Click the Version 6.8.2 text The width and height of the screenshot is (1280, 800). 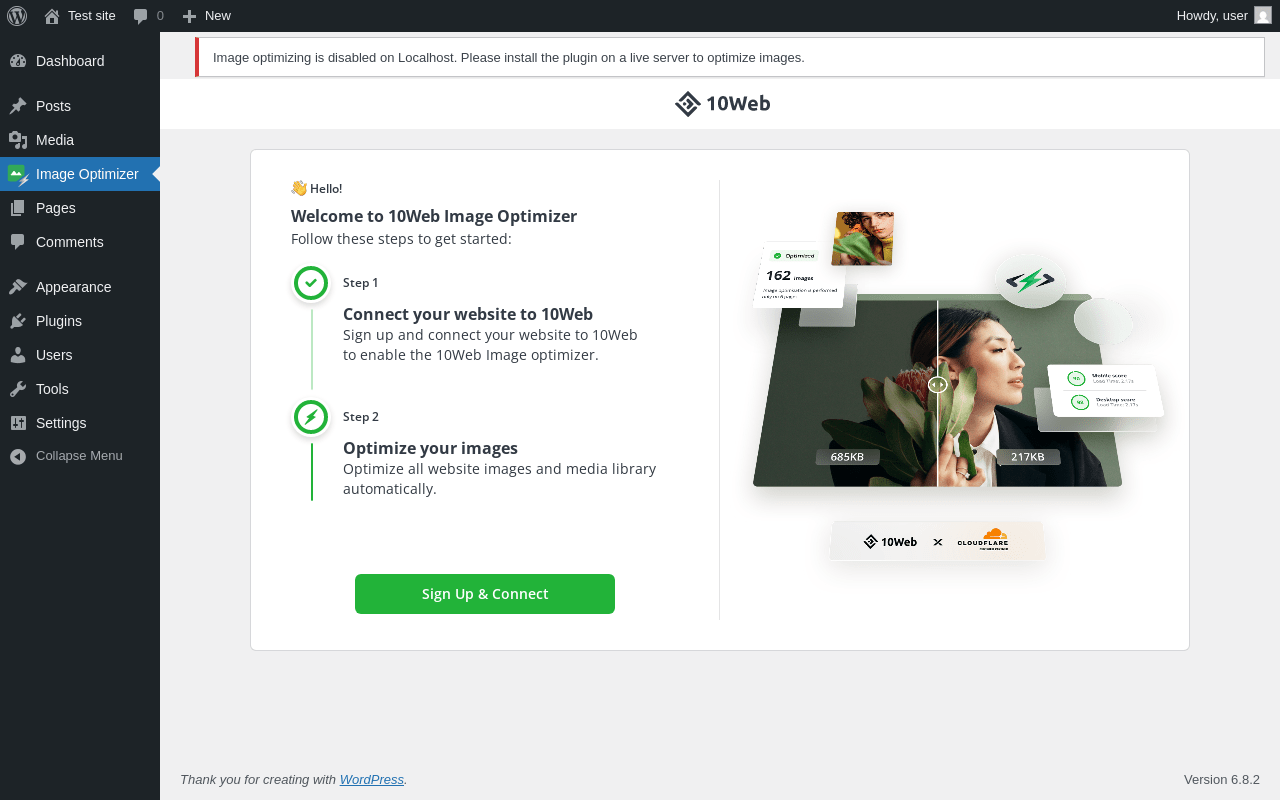1222,780
